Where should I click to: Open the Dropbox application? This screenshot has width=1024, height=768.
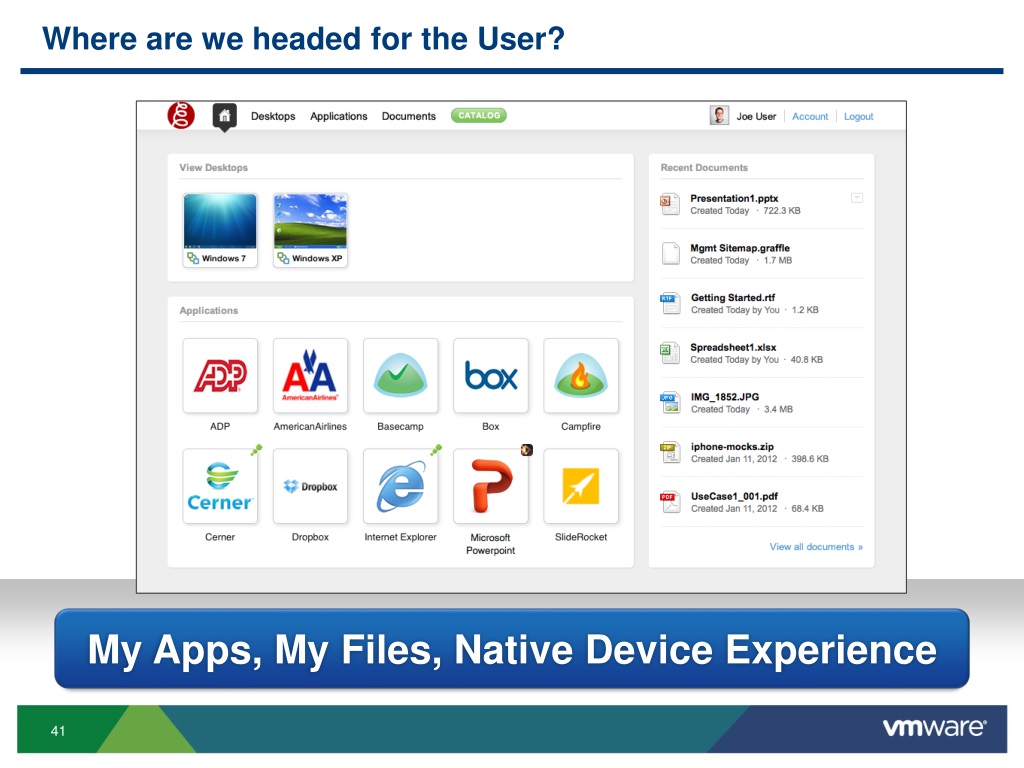310,486
